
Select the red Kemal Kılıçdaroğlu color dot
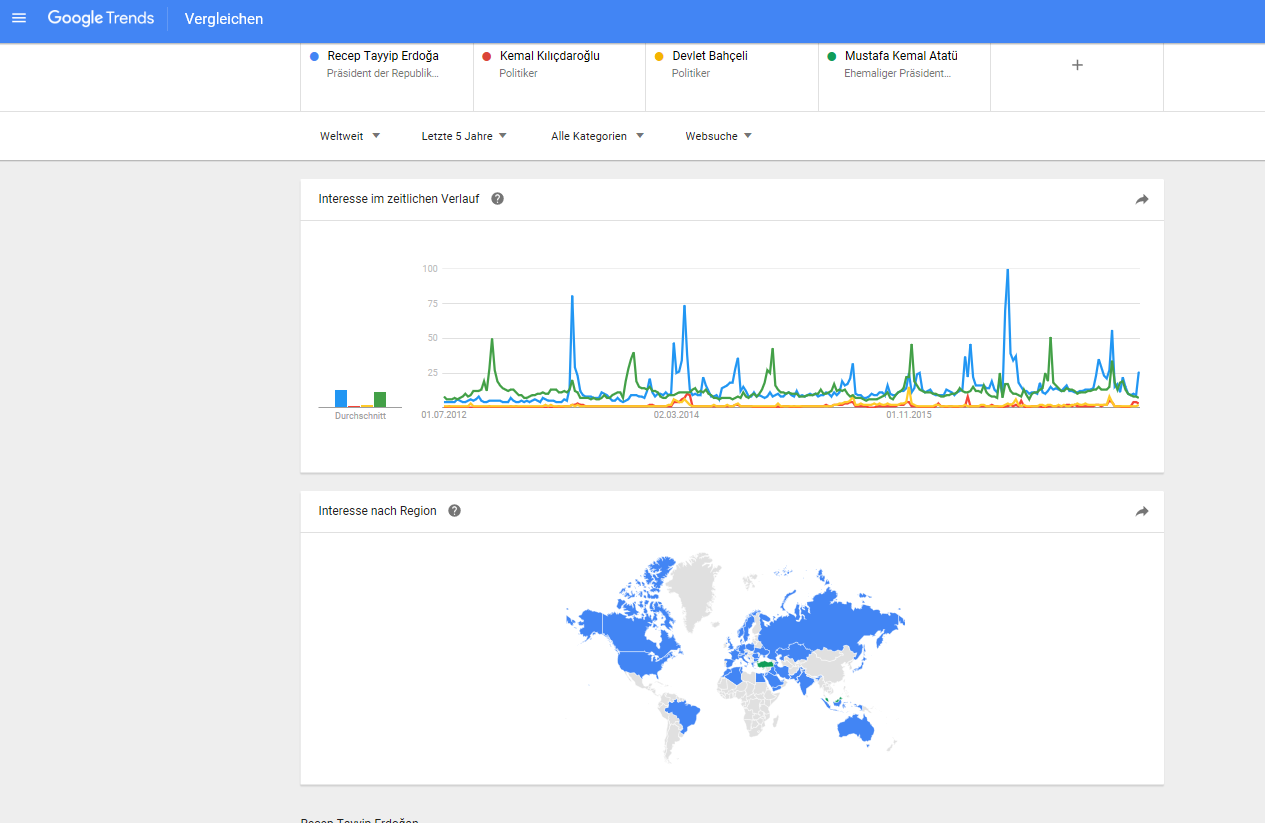(x=486, y=56)
